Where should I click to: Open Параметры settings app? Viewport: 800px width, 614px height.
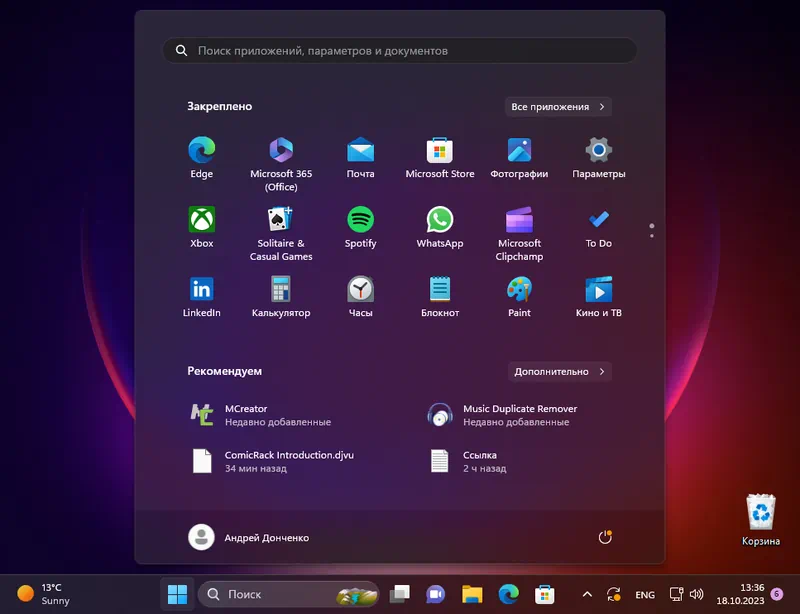pos(598,158)
